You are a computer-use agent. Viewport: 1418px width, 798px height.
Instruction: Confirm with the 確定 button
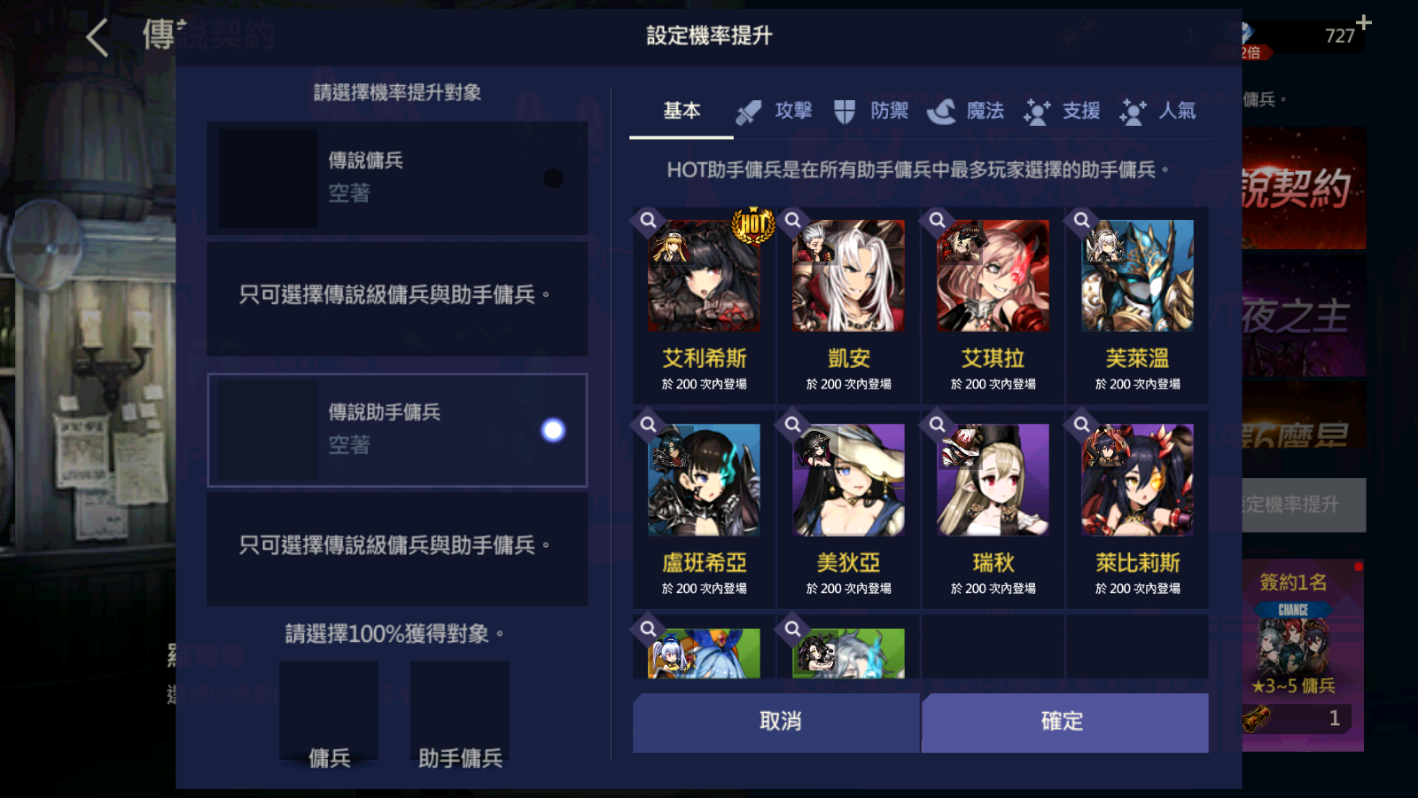click(1065, 722)
